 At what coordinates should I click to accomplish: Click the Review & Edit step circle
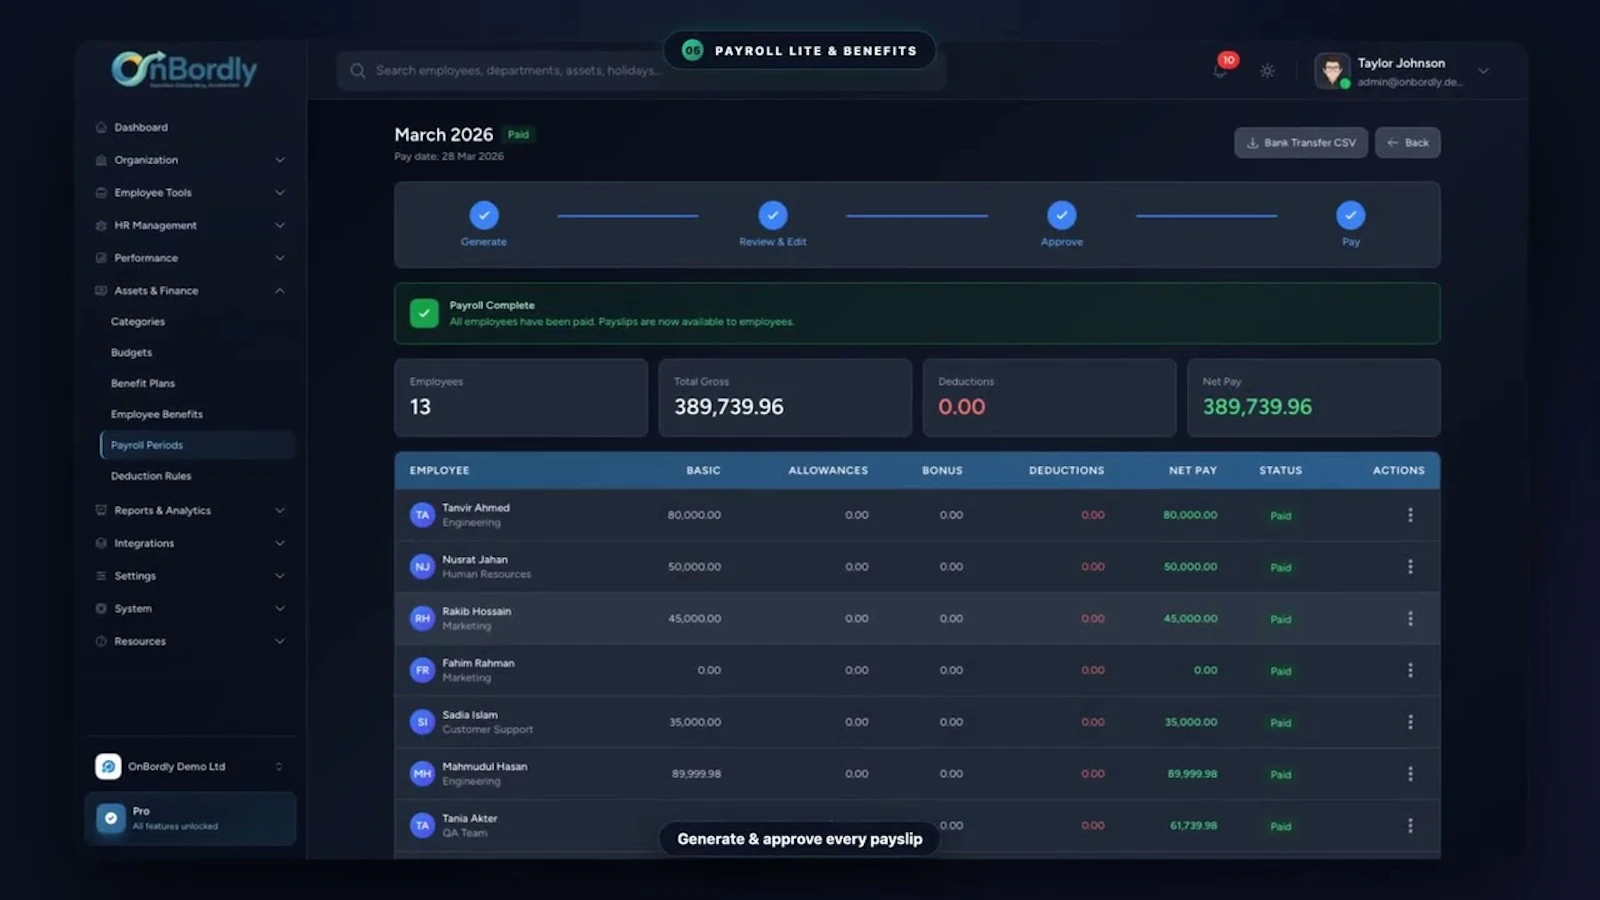tap(773, 215)
